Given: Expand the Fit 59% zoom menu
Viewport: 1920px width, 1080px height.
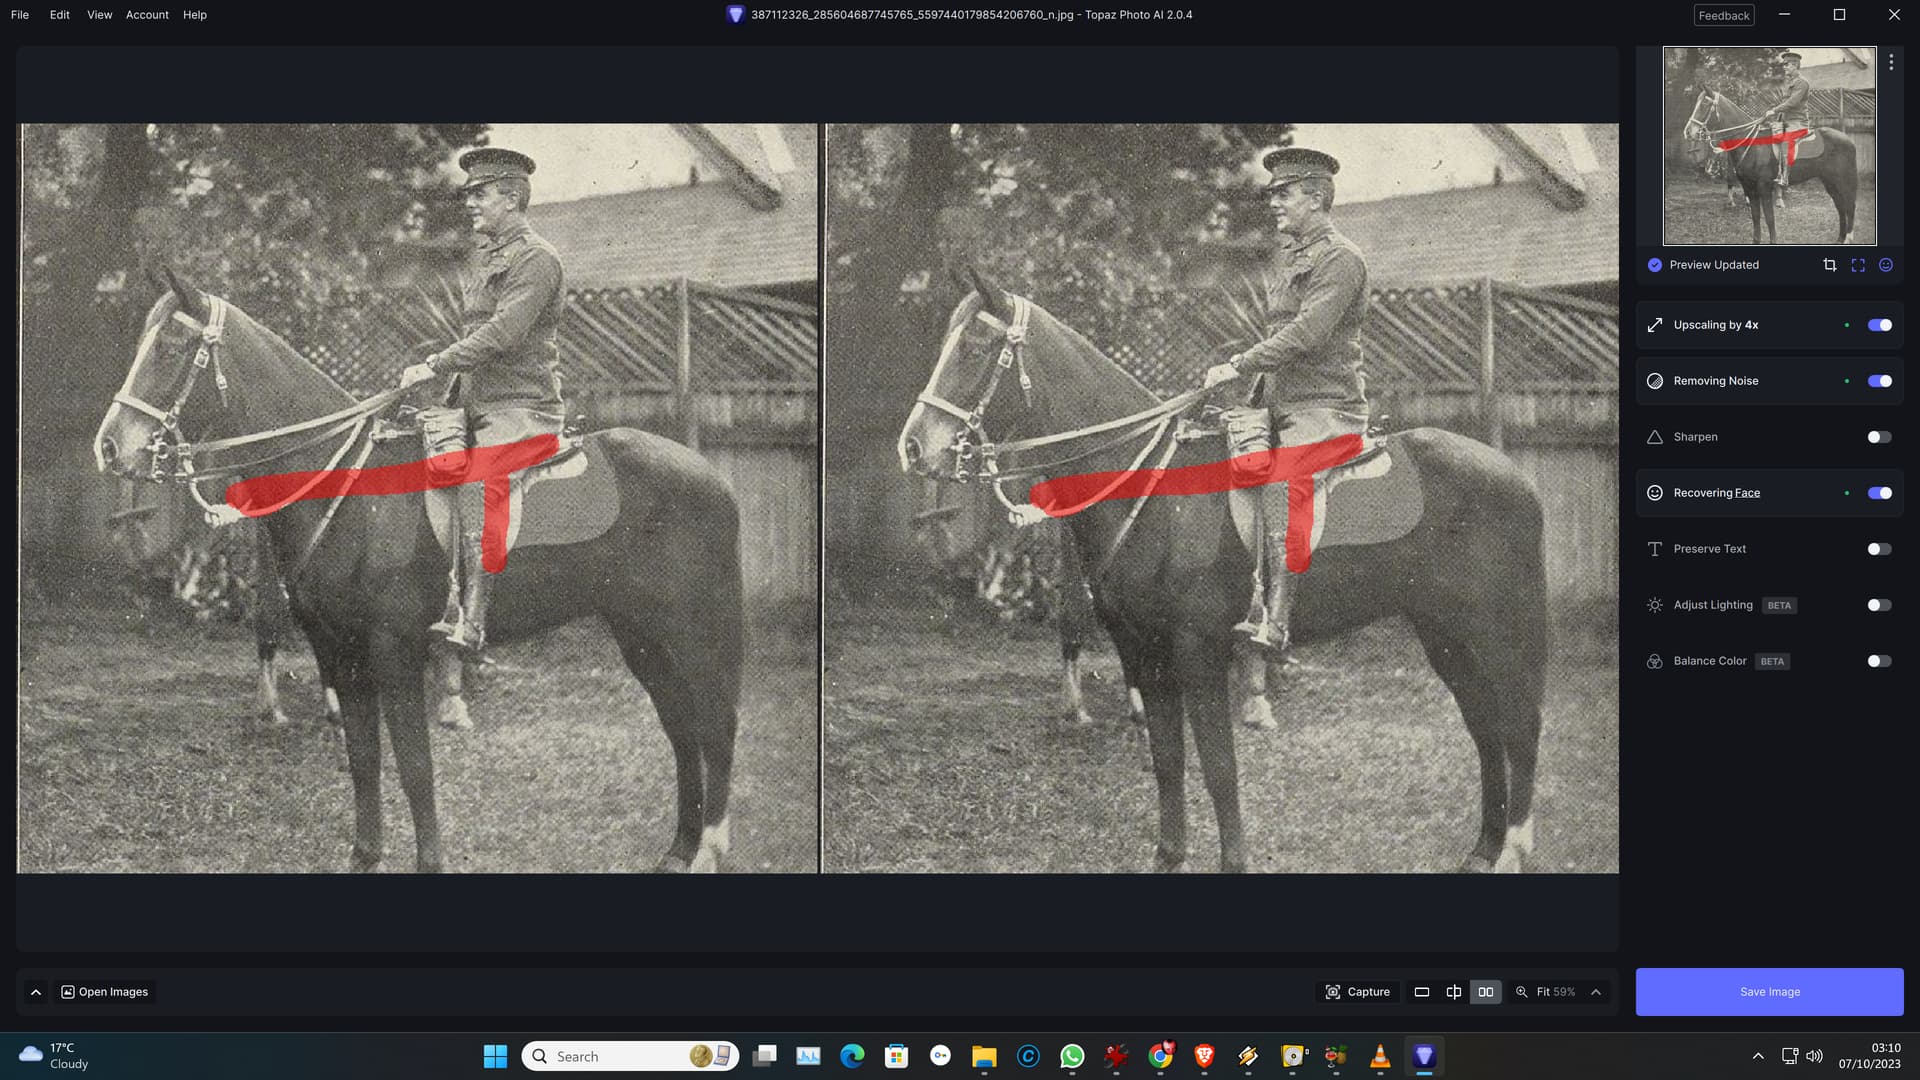Looking at the screenshot, I should (x=1596, y=992).
